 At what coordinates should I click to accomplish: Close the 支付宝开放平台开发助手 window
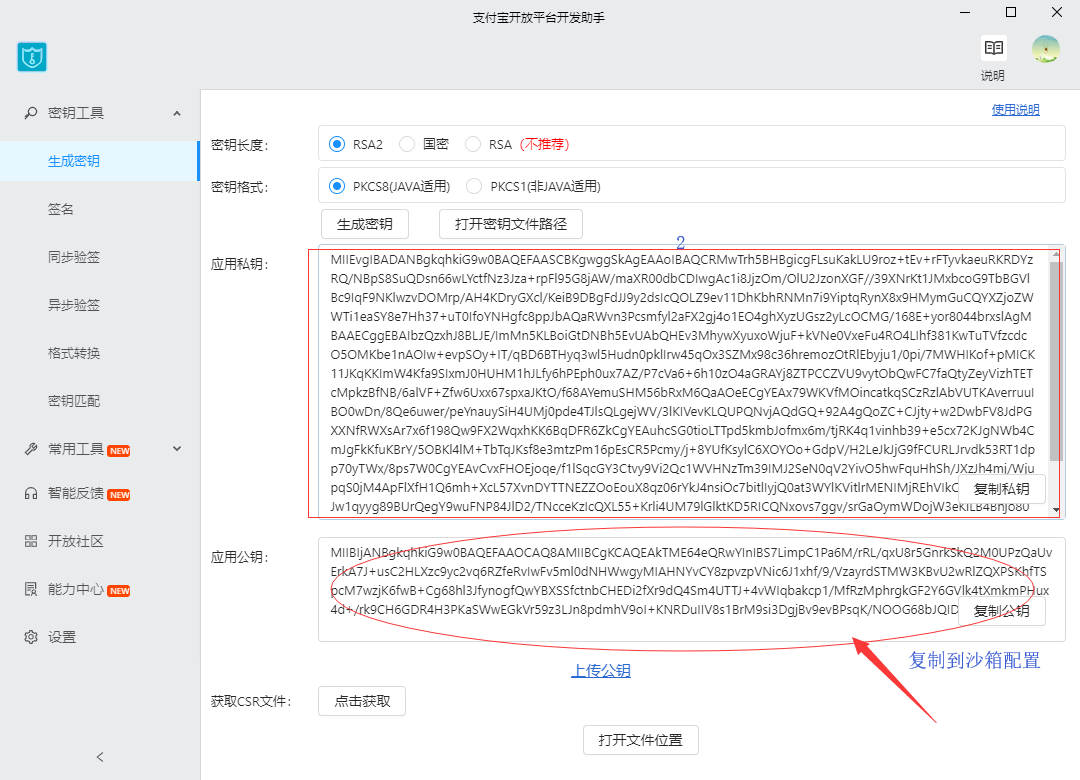1057,12
